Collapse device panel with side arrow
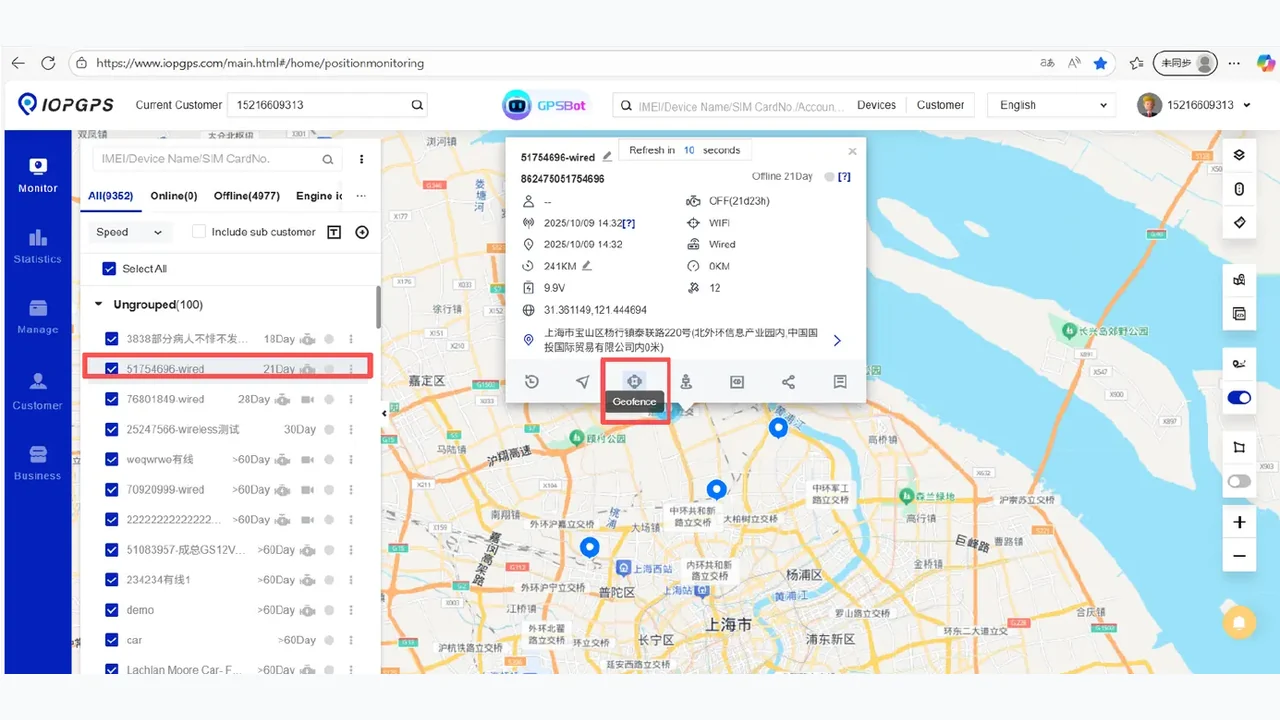This screenshot has width=1280, height=720. tap(384, 413)
